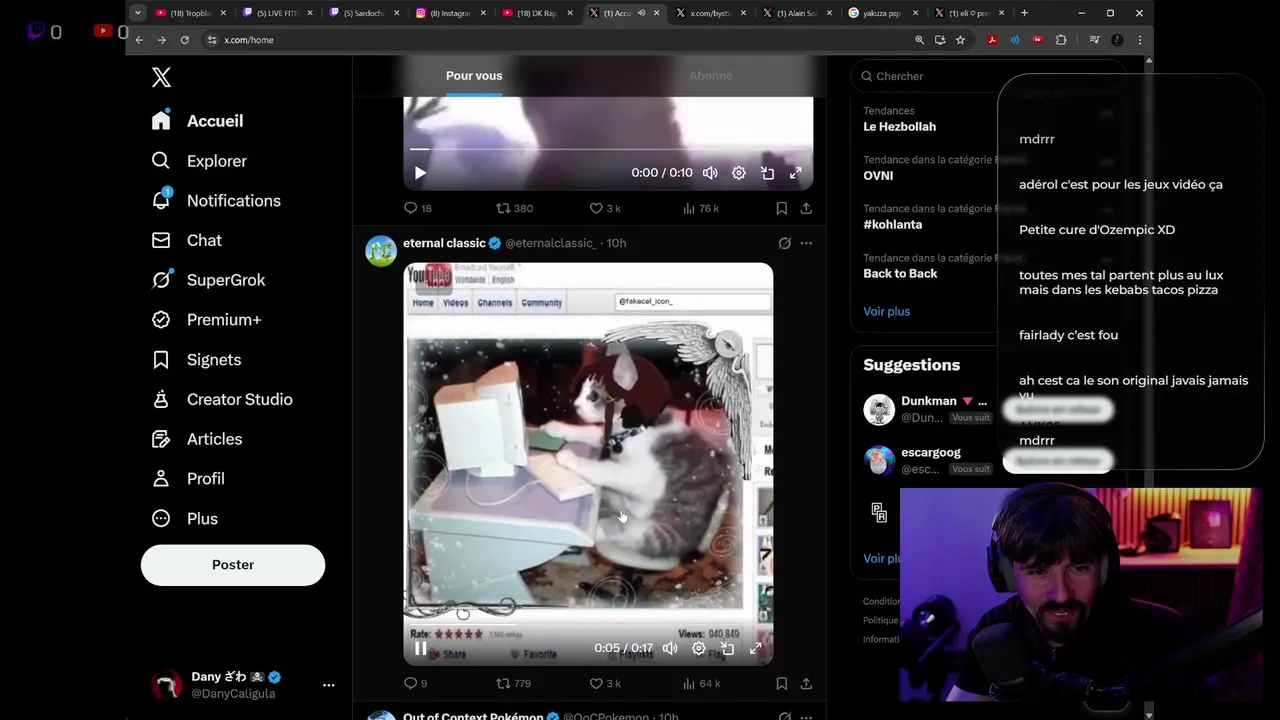The height and width of the screenshot is (720, 1280).
Task: Switch to Pour vous tab
Action: [474, 76]
